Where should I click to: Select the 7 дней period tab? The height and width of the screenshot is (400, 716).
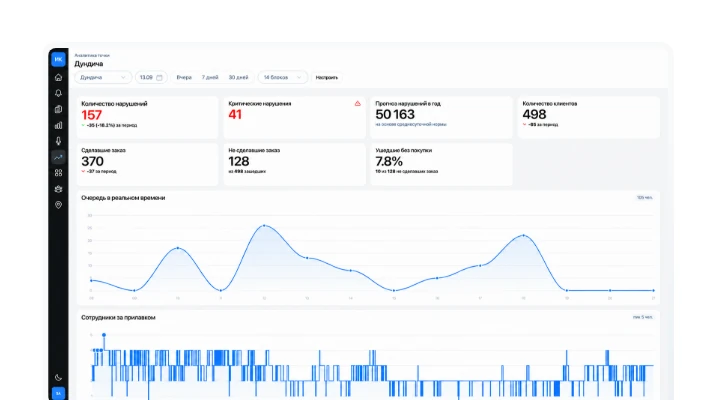[210, 78]
